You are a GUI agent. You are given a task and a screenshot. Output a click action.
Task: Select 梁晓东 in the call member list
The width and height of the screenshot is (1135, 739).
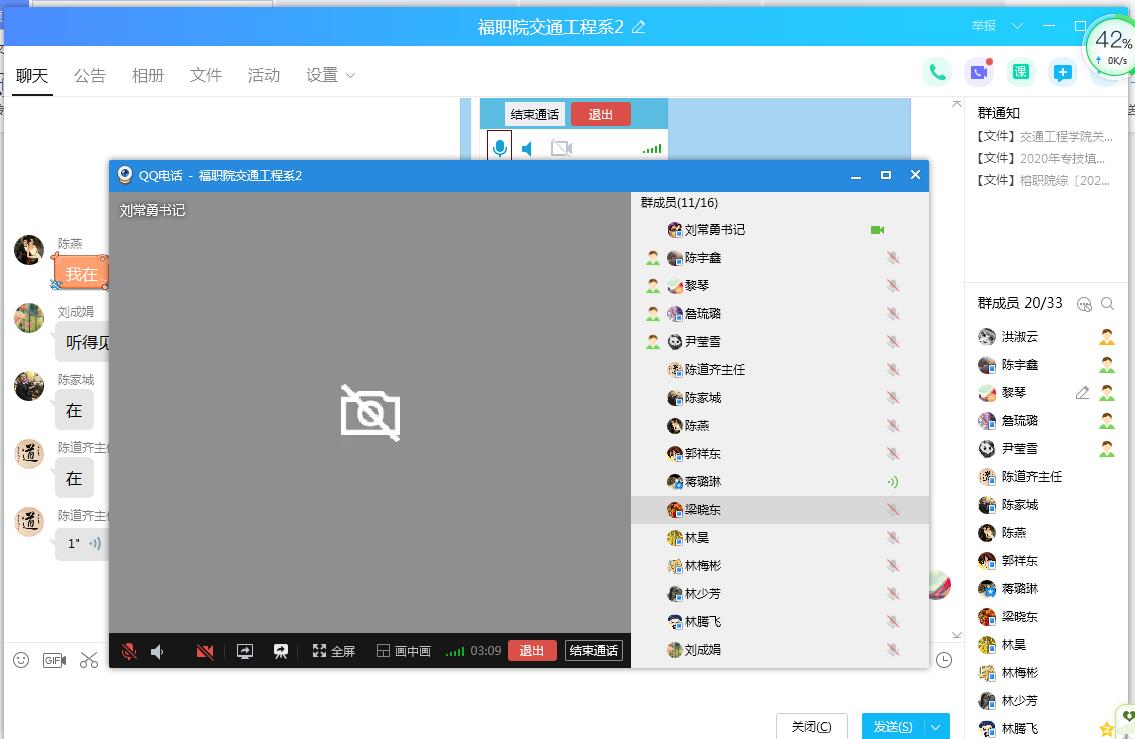[x=702, y=510]
